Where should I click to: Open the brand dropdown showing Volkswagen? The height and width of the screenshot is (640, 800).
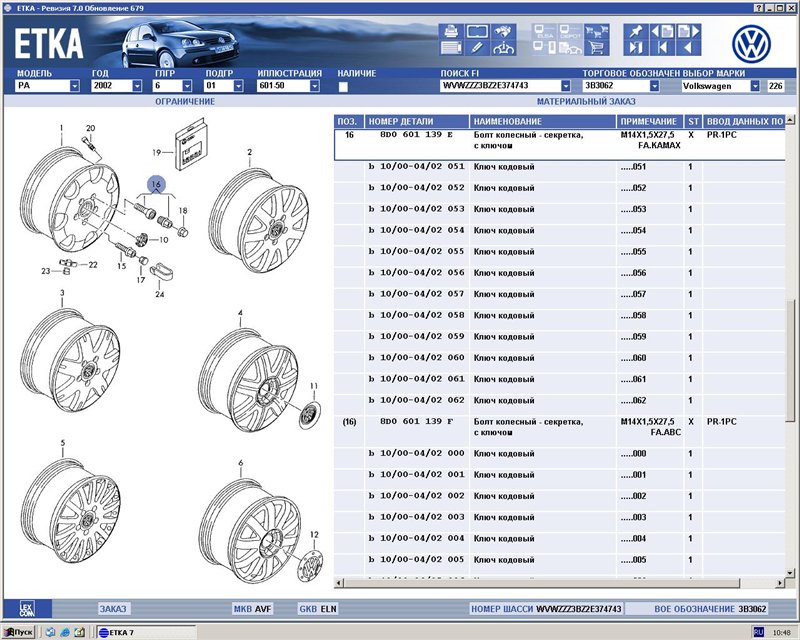[x=755, y=86]
